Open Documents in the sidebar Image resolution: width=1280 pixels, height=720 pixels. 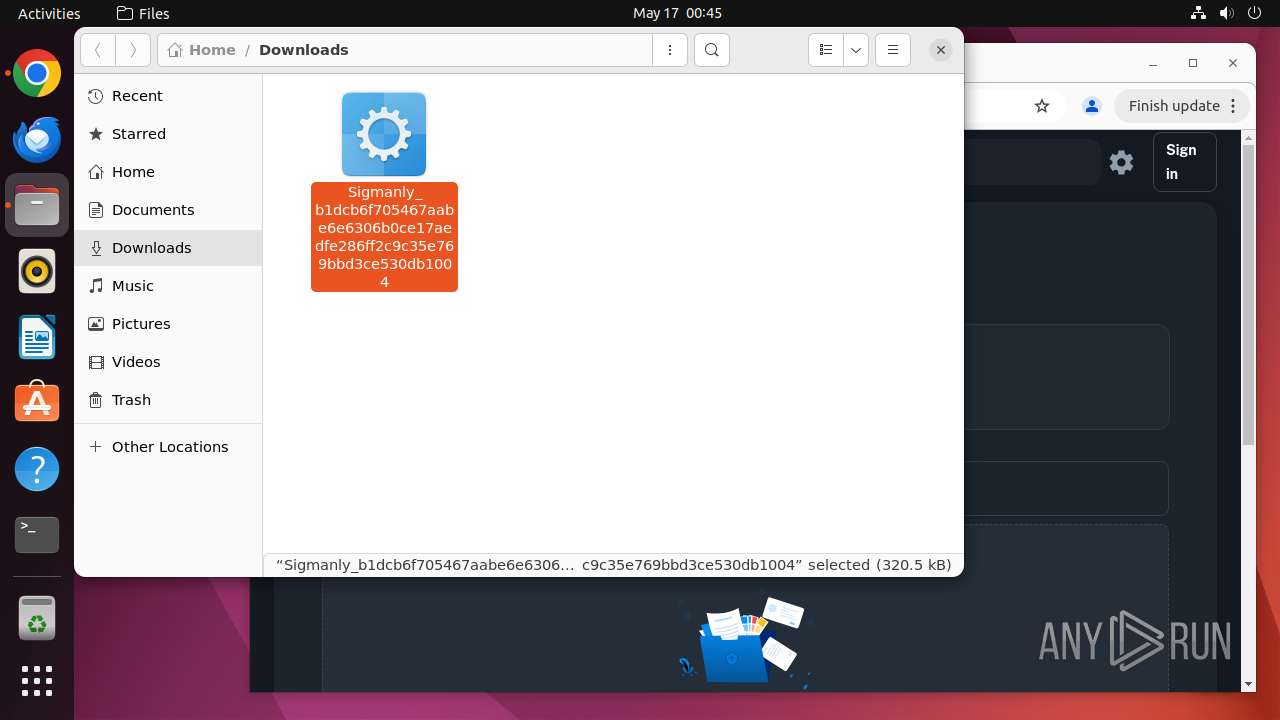point(168,210)
